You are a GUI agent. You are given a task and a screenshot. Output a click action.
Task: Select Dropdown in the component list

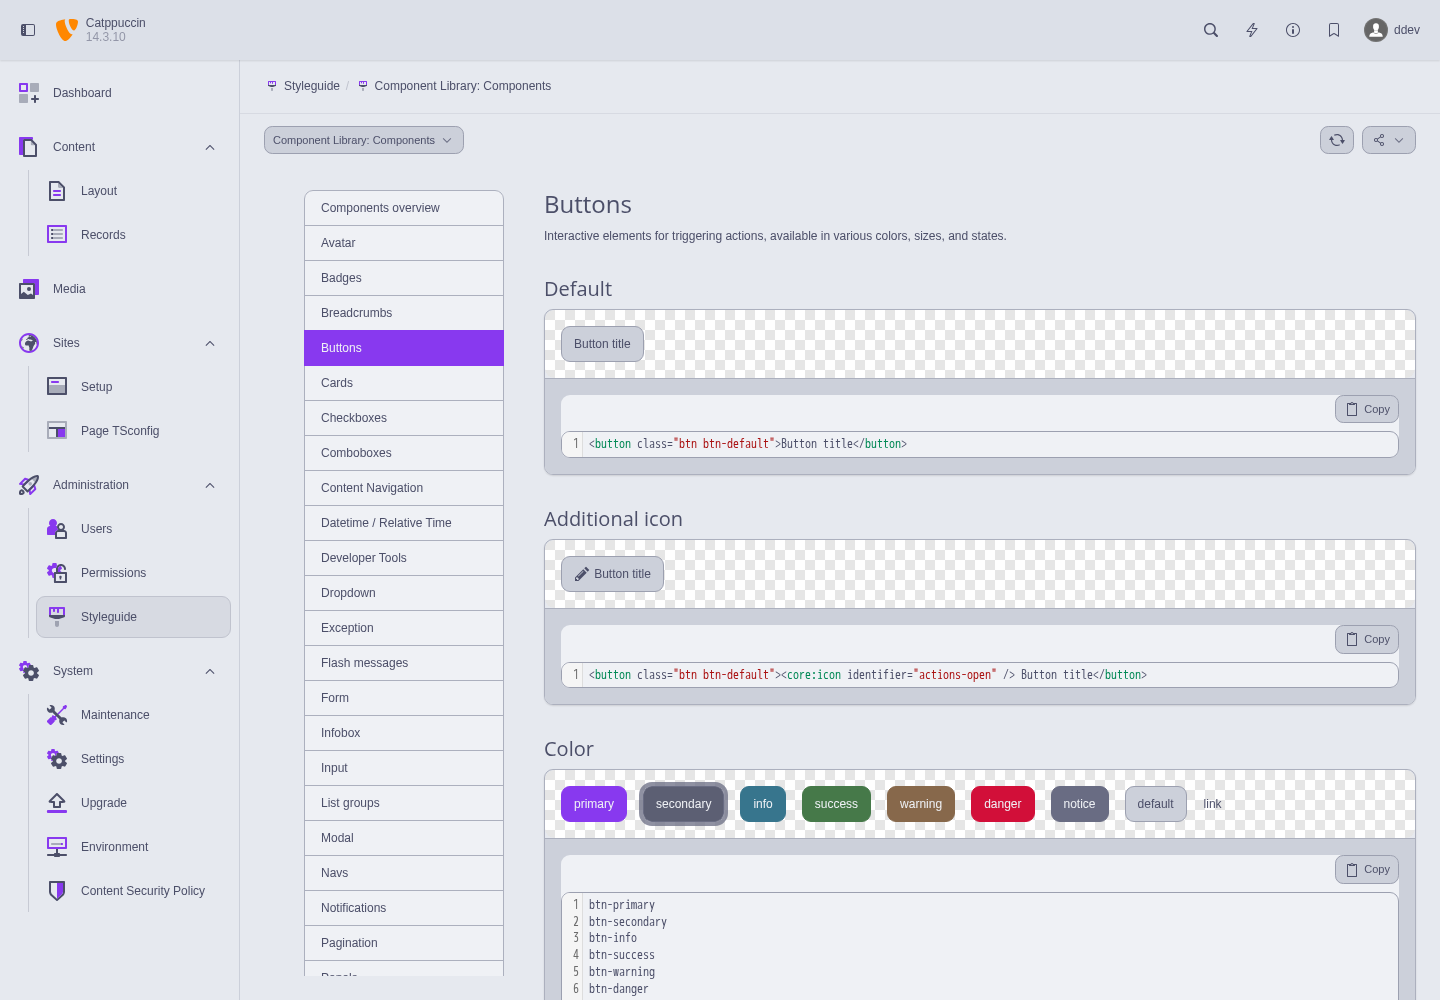(404, 593)
